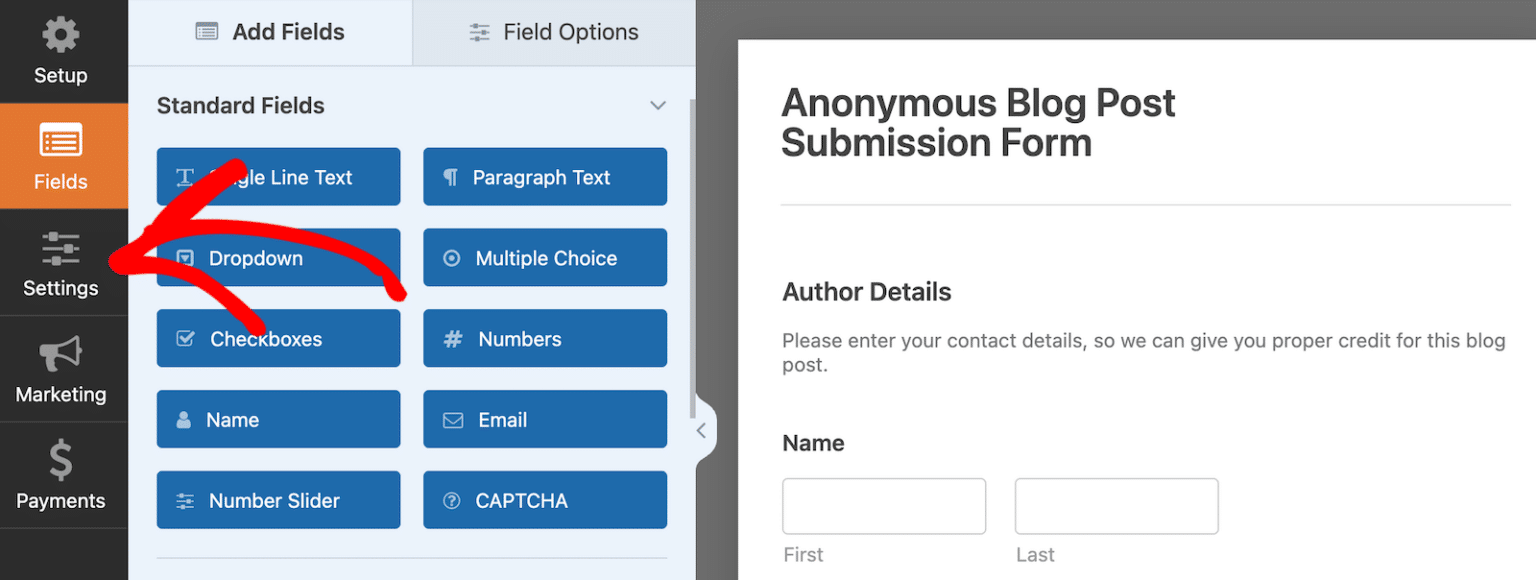
Task: Add a CAPTCHA field
Action: click(545, 501)
